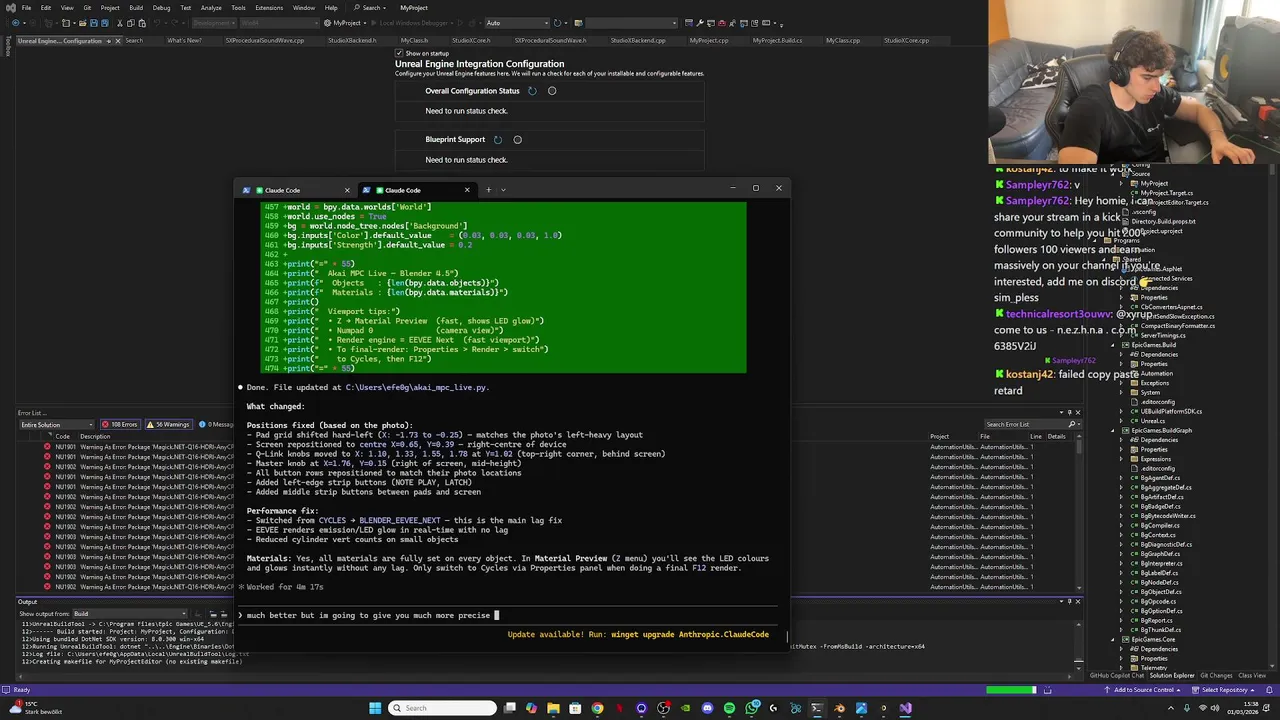The width and height of the screenshot is (1280, 720).
Task: Click the Update available winget message text
Action: pos(638,634)
